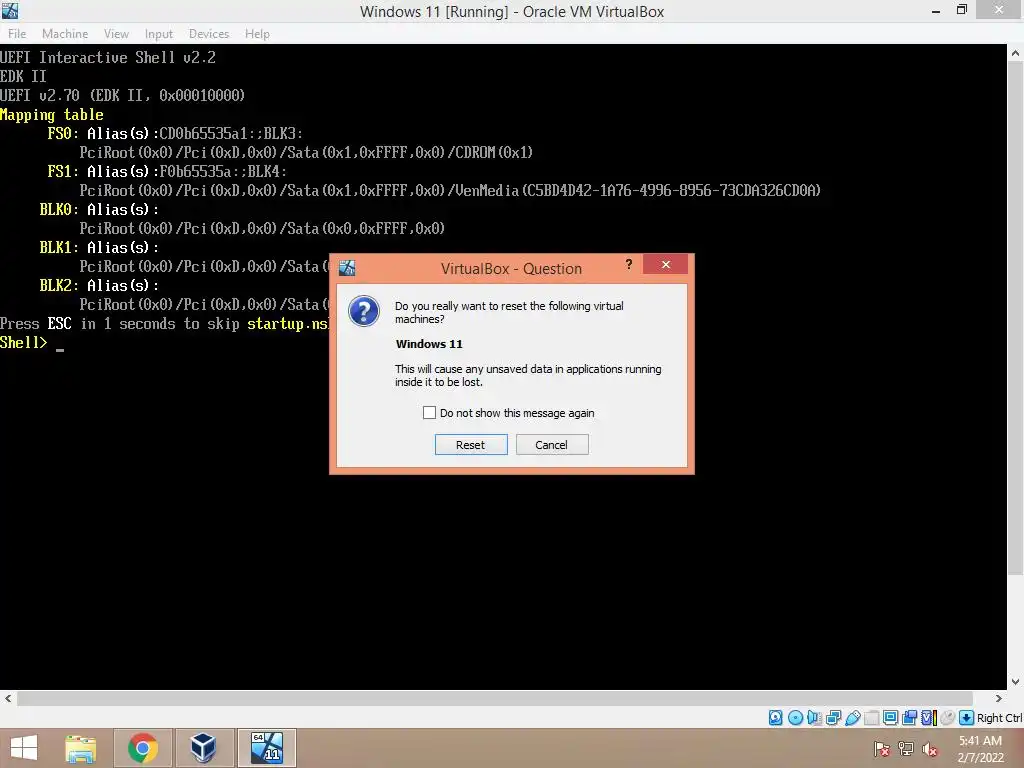Open VirtualBox Manager from the taskbar
Screen dimensions: 1024x768
click(x=203, y=748)
